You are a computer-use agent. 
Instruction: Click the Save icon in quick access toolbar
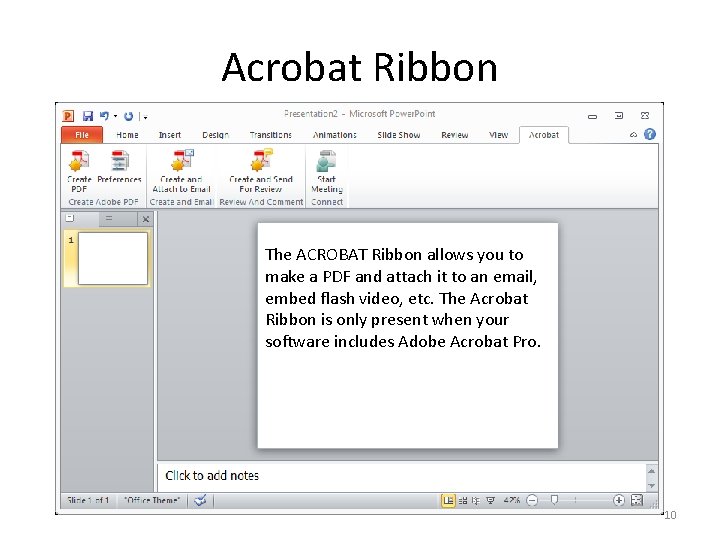tap(88, 116)
